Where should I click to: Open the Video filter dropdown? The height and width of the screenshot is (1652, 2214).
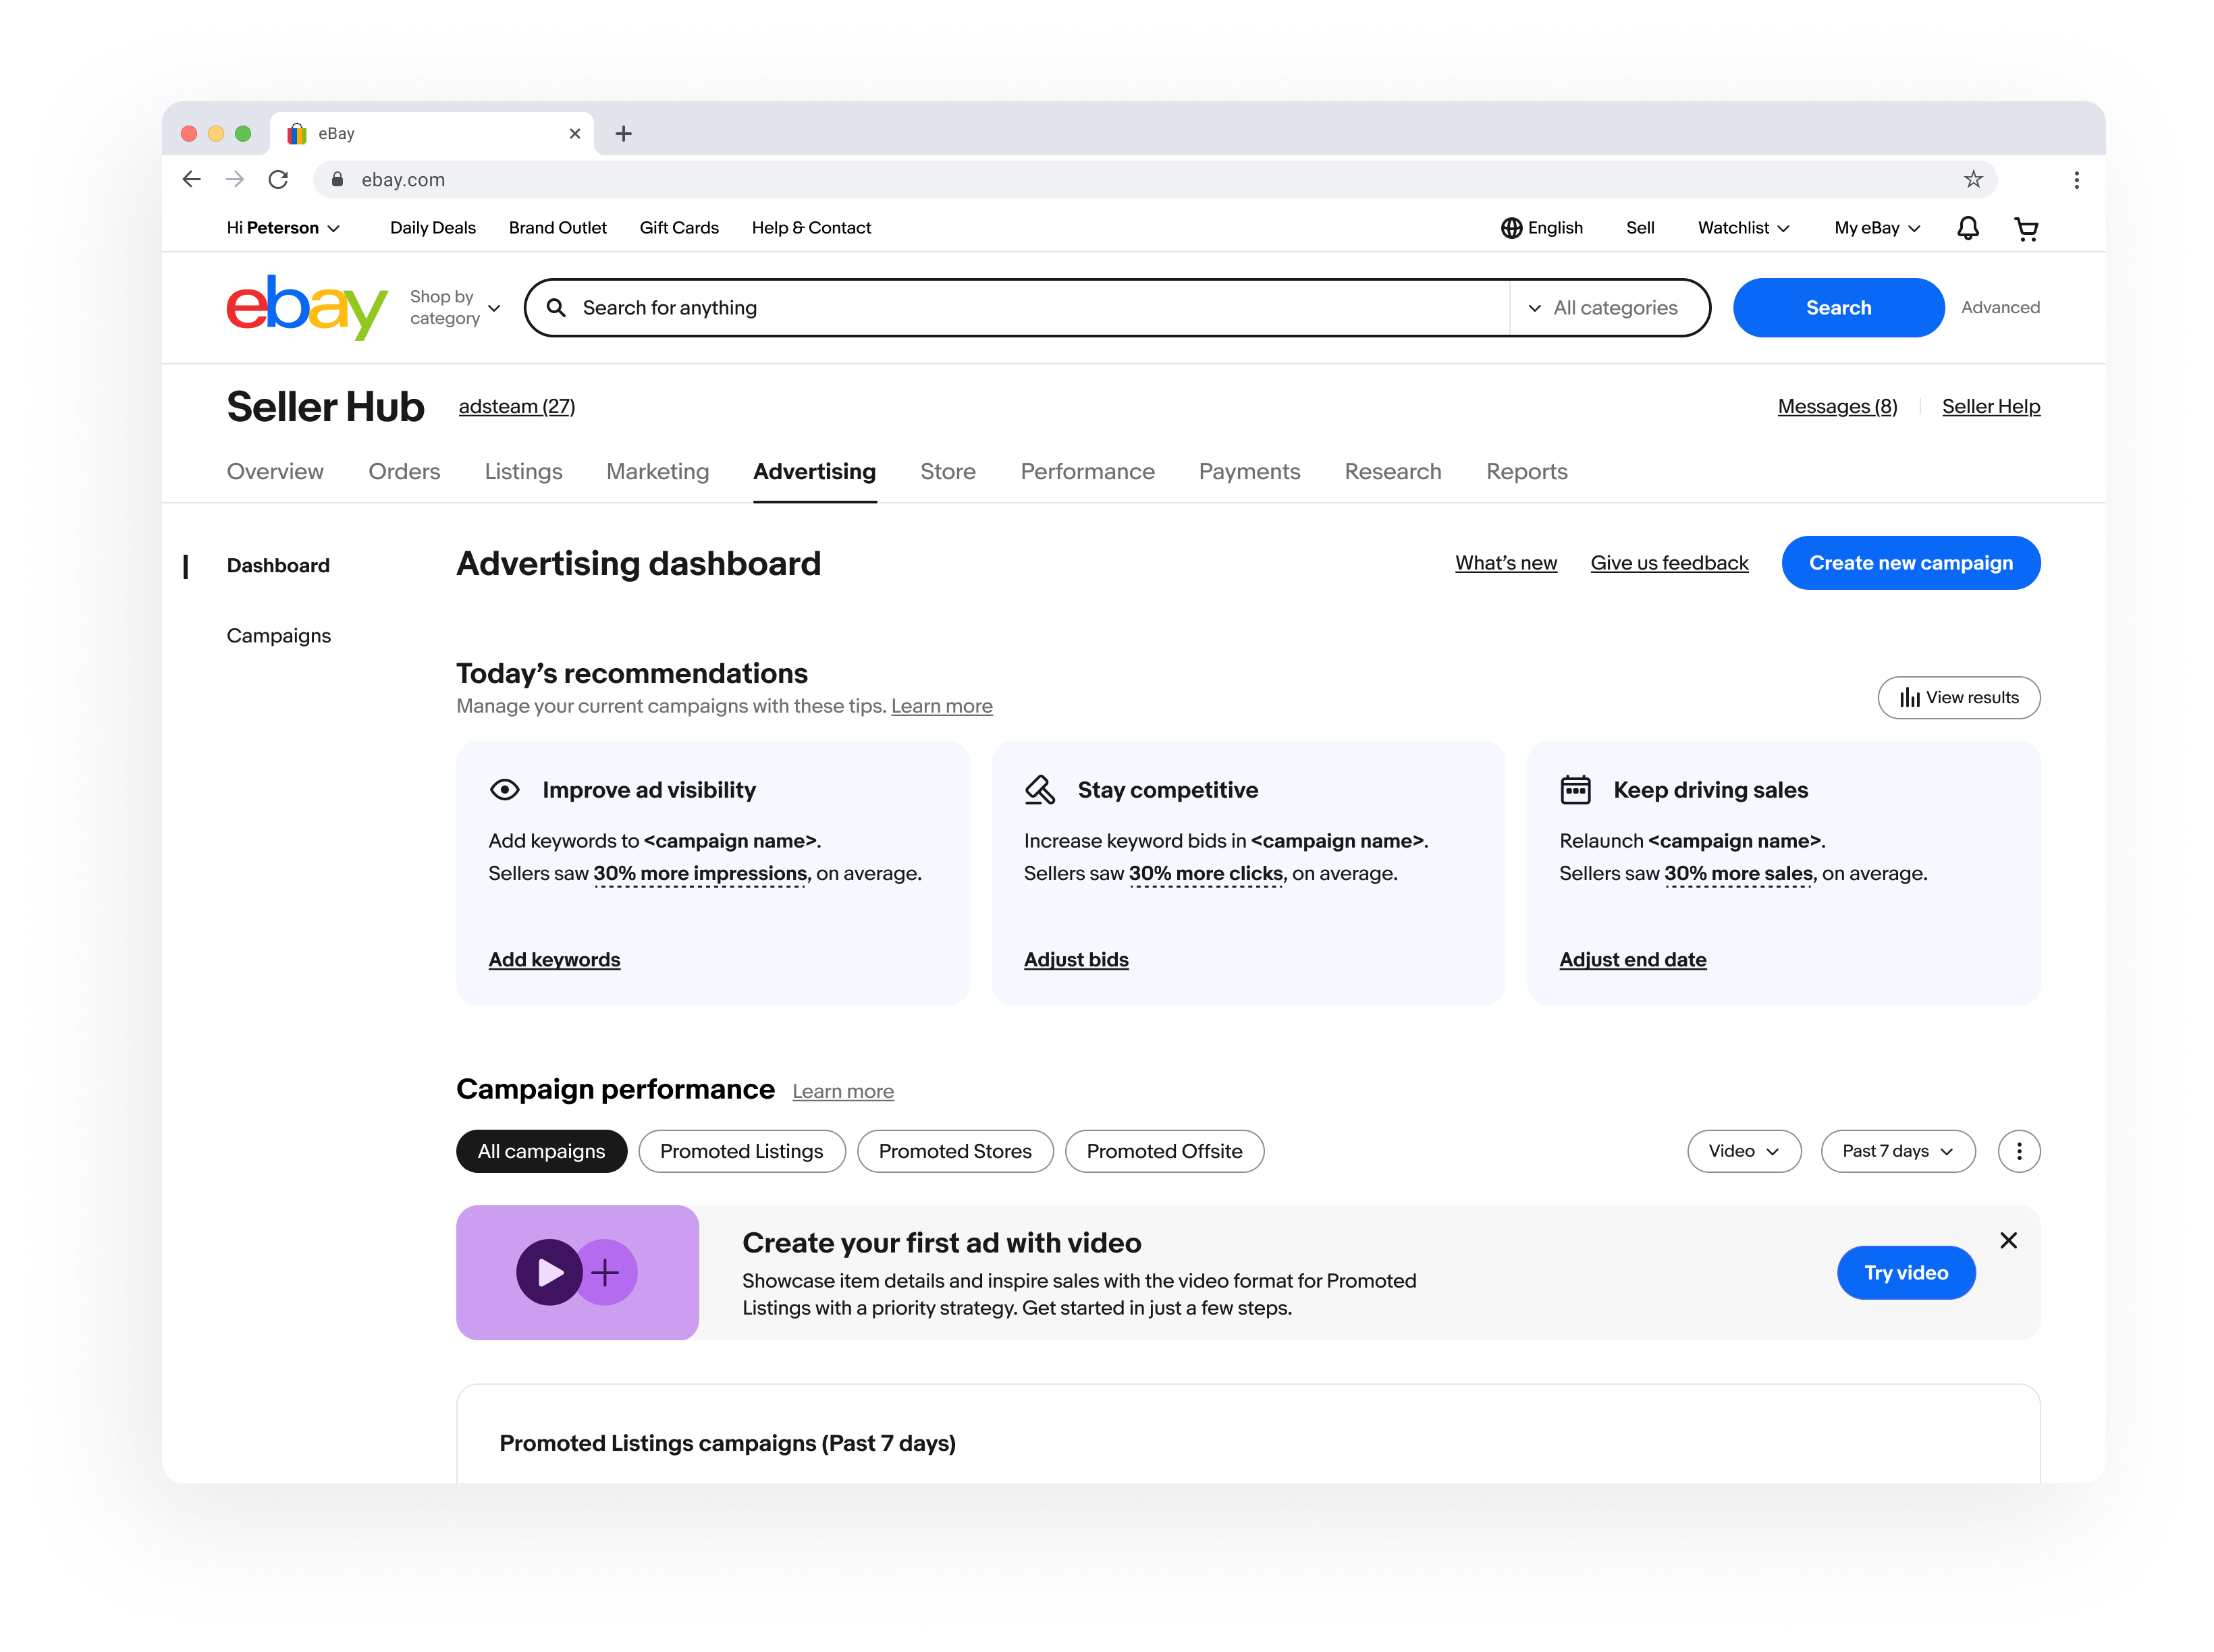pyautogui.click(x=1743, y=1151)
